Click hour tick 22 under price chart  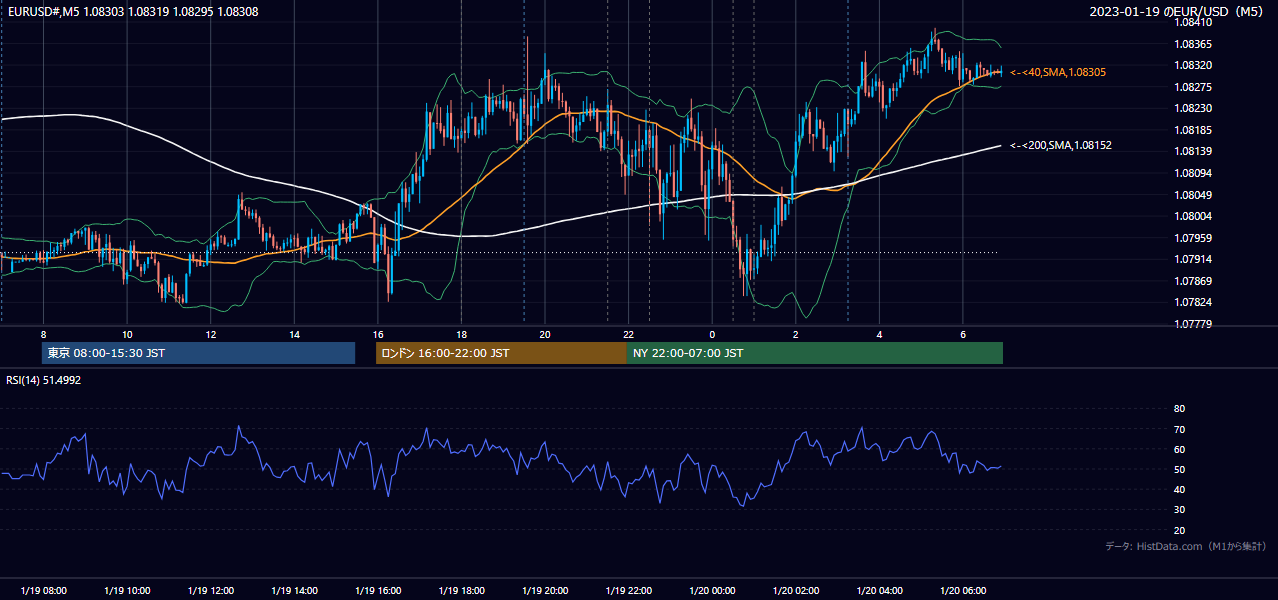click(x=628, y=334)
